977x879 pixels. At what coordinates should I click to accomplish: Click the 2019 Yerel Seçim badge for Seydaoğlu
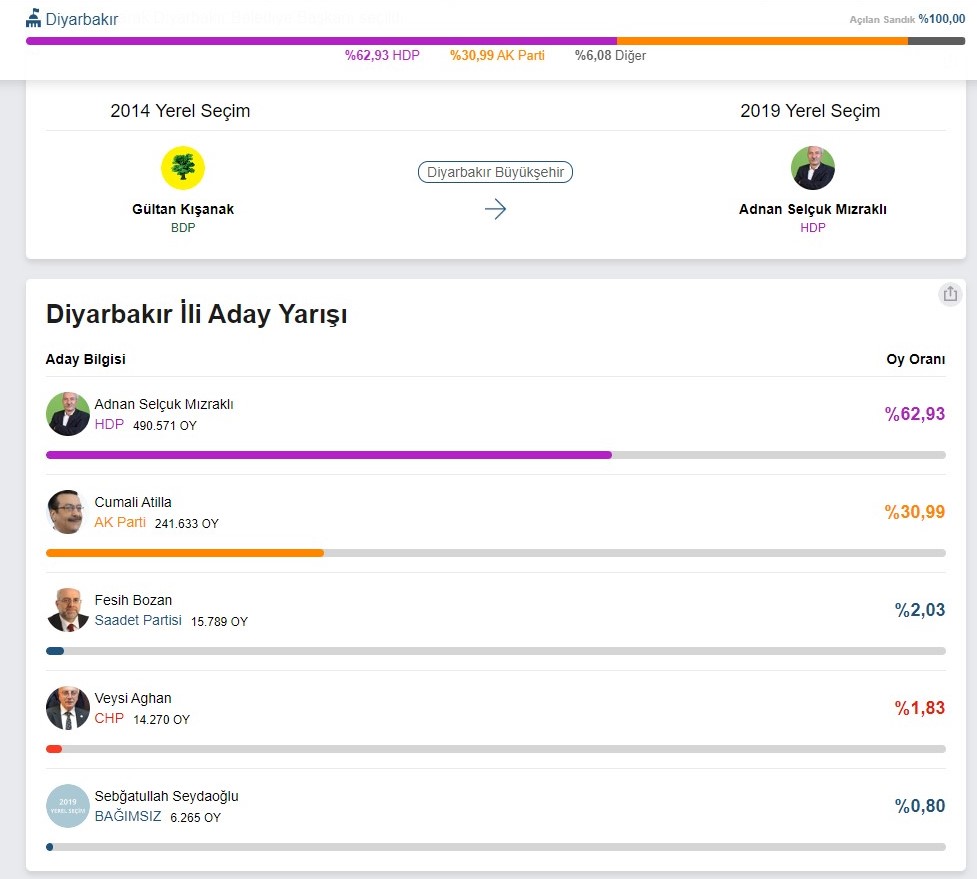[x=66, y=806]
